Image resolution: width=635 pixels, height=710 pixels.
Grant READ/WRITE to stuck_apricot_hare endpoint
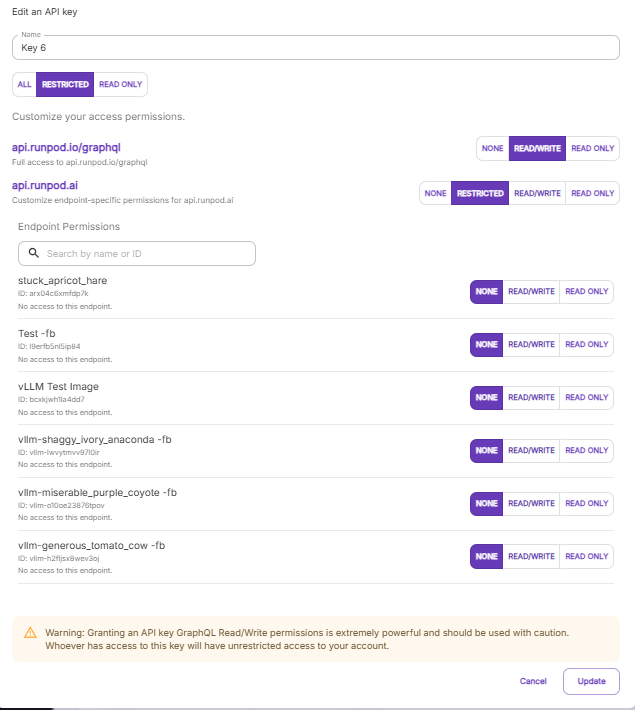point(531,291)
